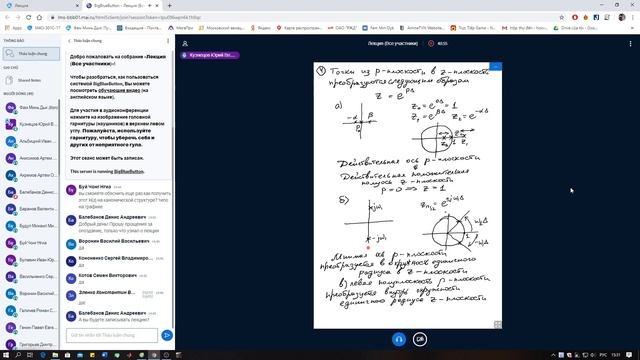640x360 pixels.
Task: Open the Windows notification center
Action: 630,355
